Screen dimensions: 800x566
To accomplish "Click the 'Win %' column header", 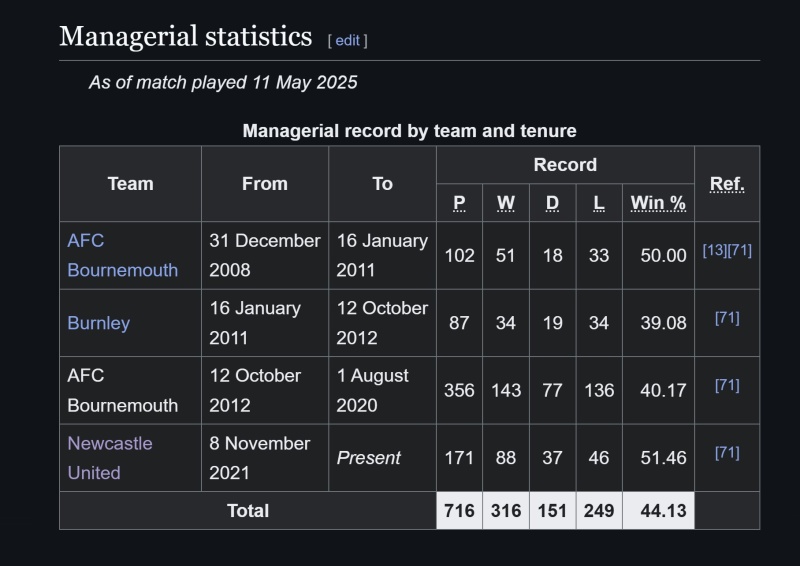I will pyautogui.click(x=658, y=203).
